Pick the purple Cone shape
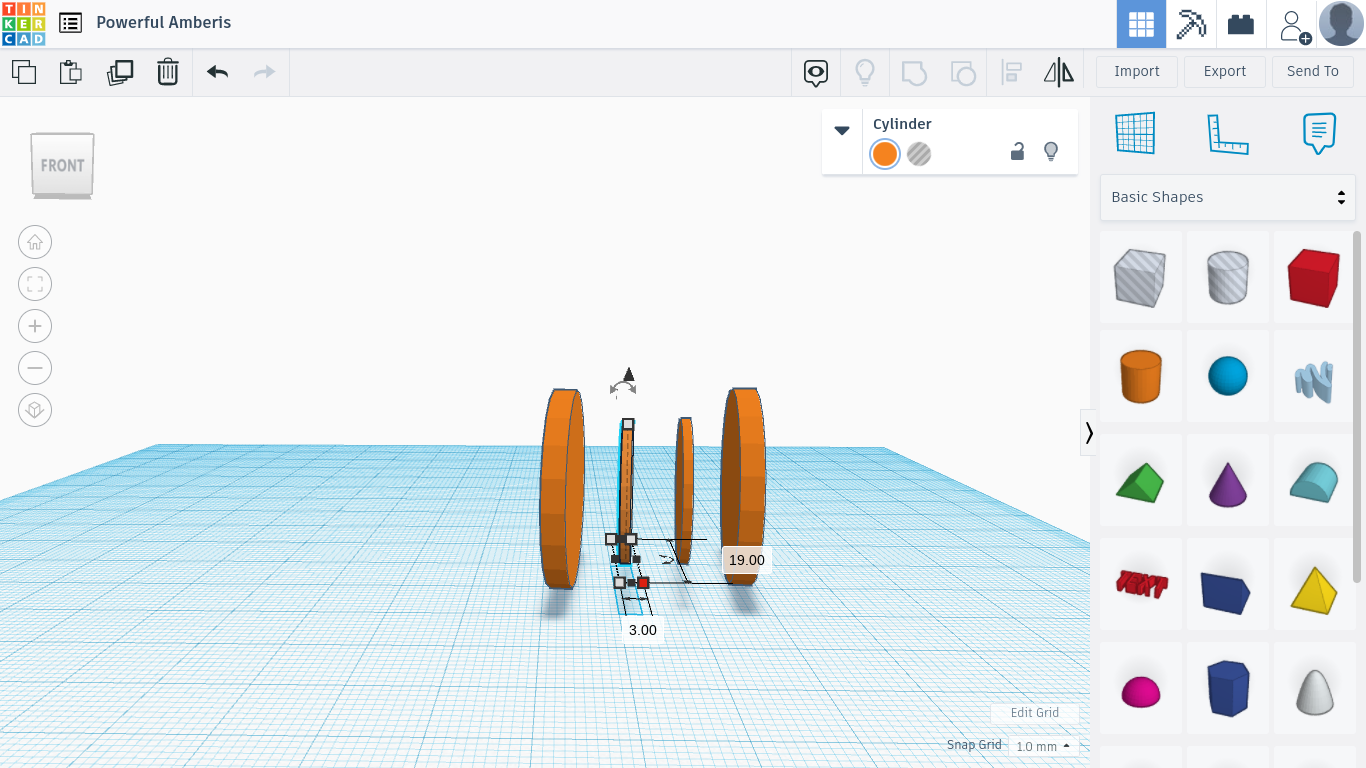The image size is (1366, 768). (1227, 481)
